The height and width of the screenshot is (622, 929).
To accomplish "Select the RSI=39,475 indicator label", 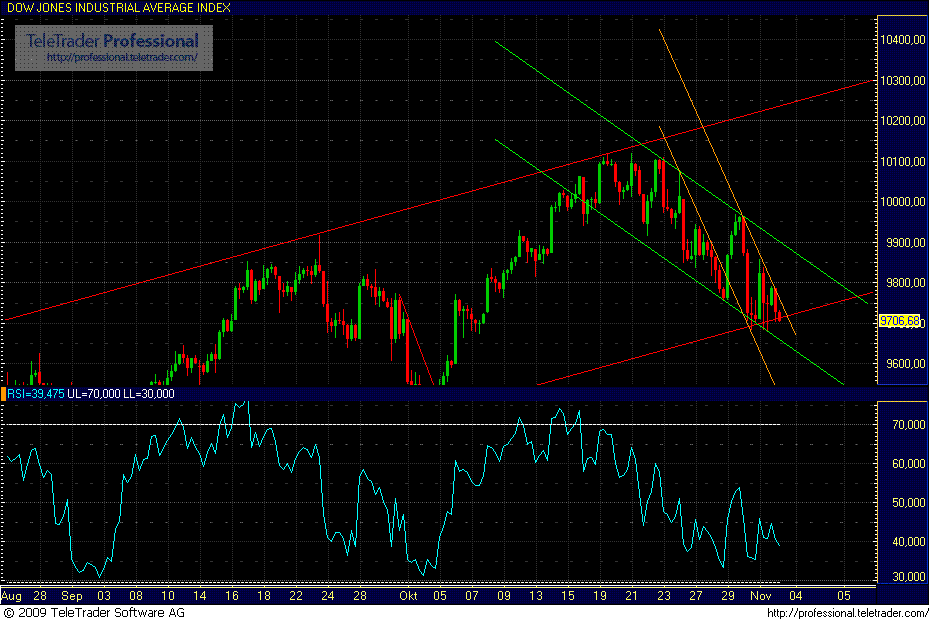I will click(x=38, y=394).
